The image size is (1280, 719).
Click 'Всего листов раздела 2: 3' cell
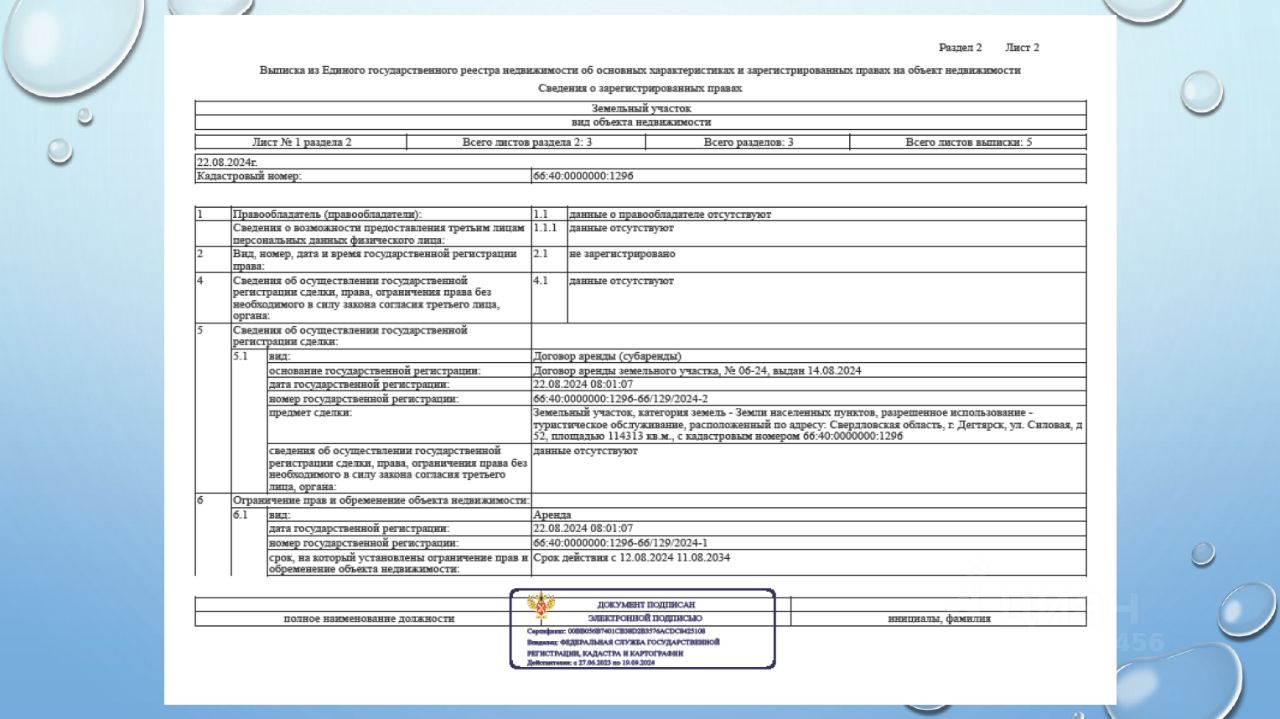[x=527, y=142]
